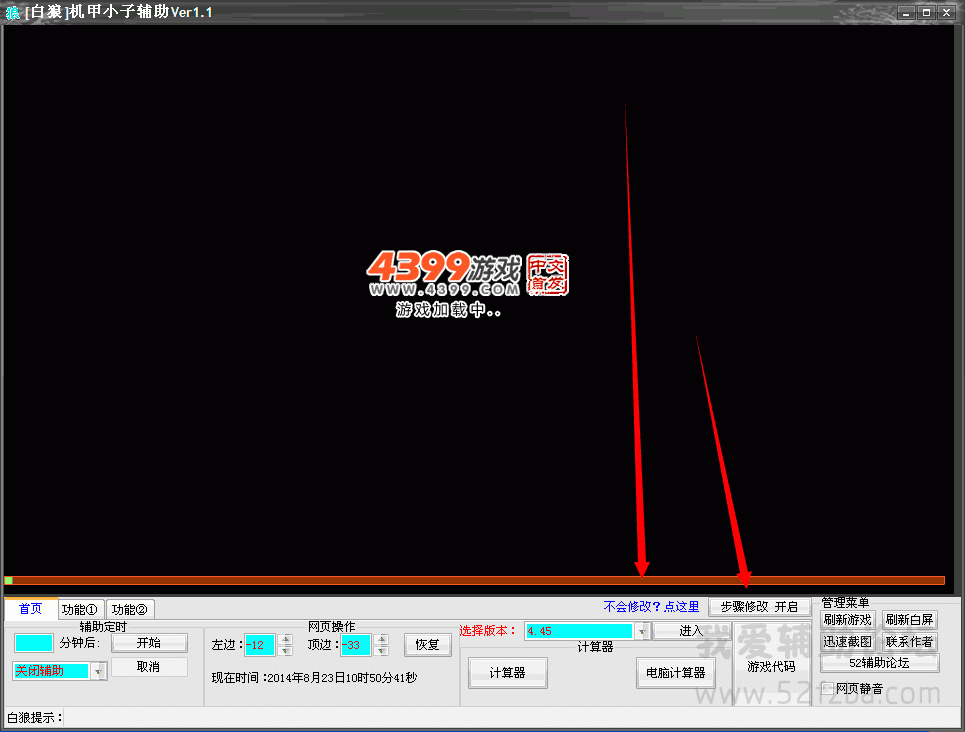Open the 选择版本 dropdown showing 4.45
This screenshot has width=965, height=732.
tap(643, 632)
